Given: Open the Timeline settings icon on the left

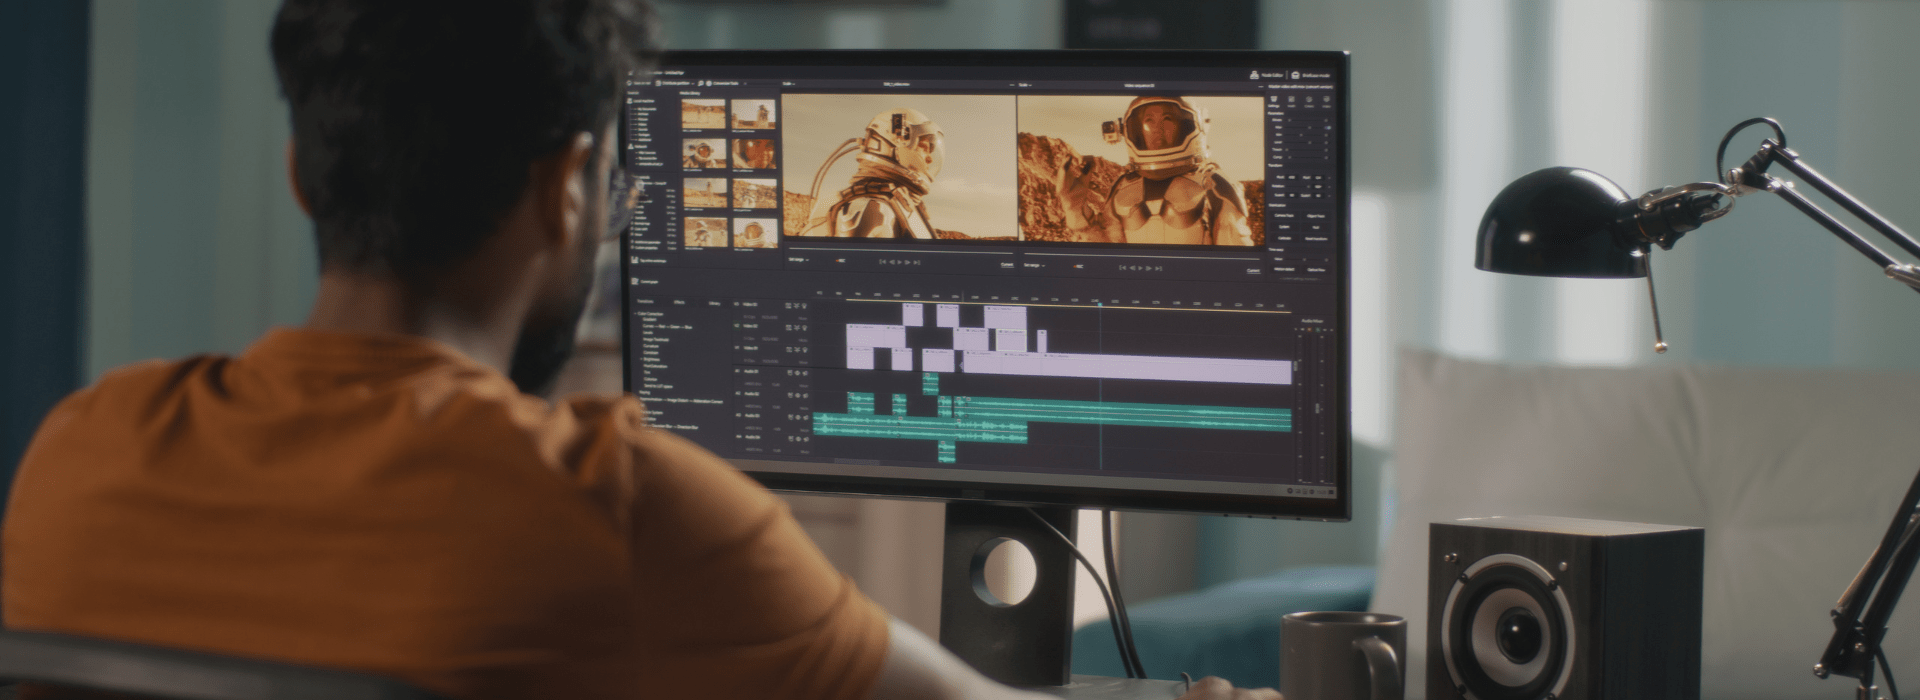Looking at the screenshot, I should [634, 260].
